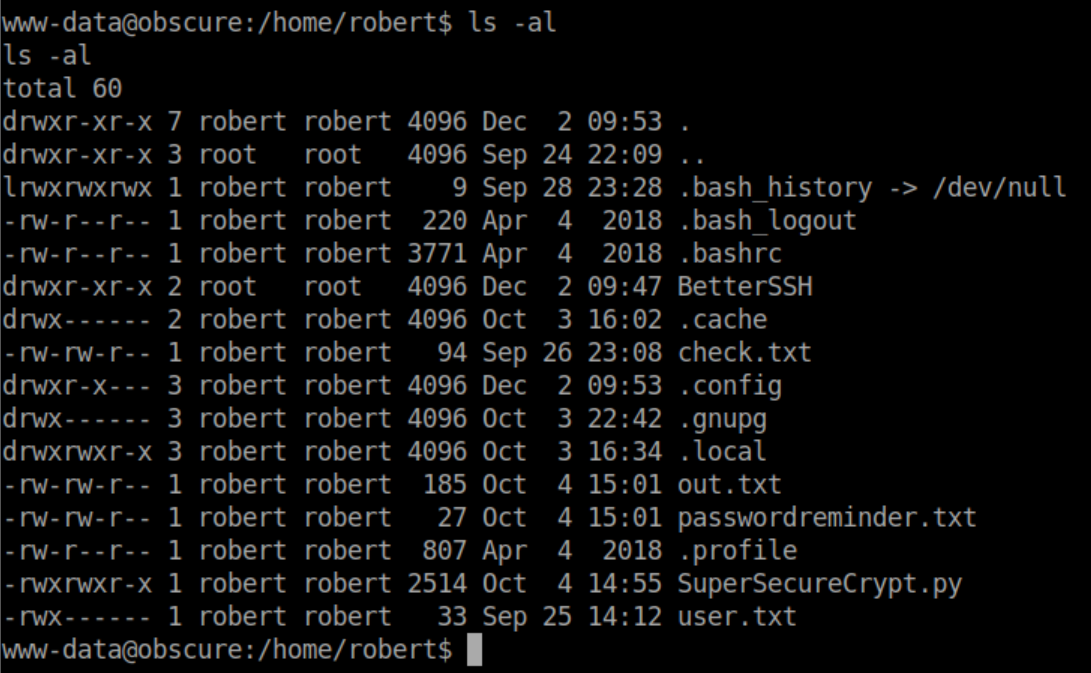Click the lrwxrwxrwx permission string
The height and width of the screenshot is (673, 1091).
click(x=77, y=188)
